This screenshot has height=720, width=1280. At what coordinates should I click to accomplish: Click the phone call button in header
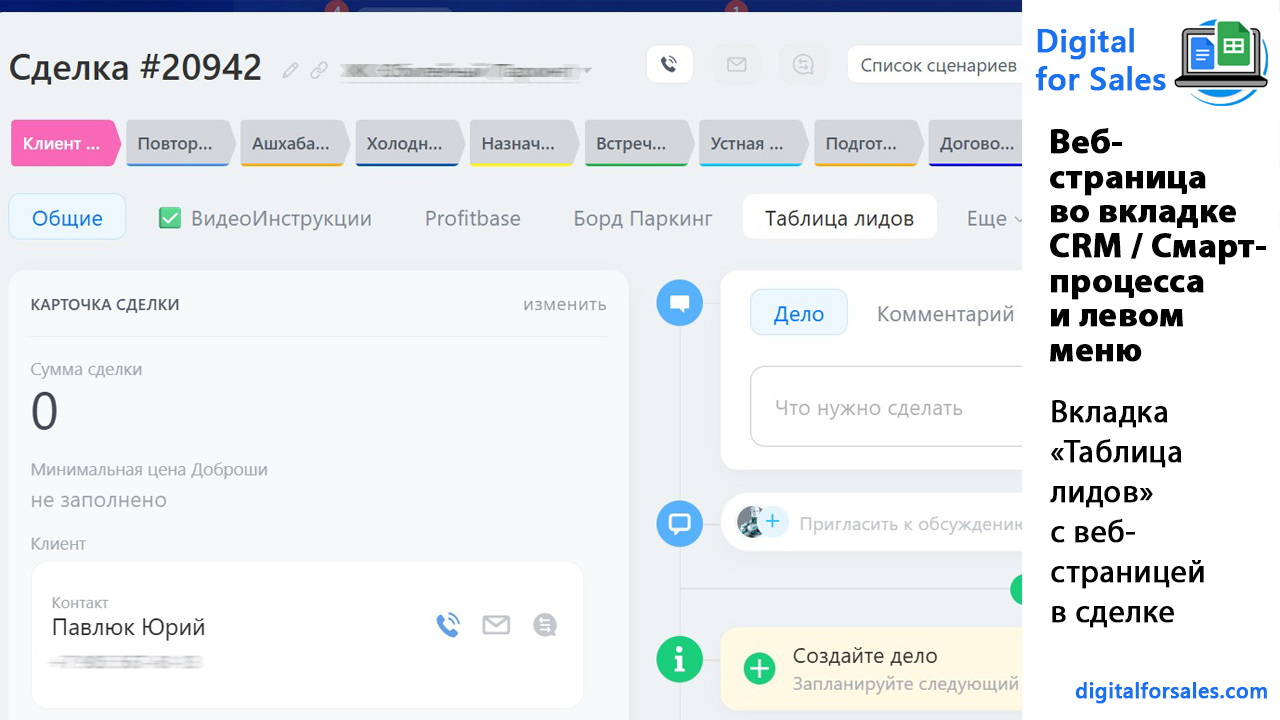pyautogui.click(x=669, y=65)
